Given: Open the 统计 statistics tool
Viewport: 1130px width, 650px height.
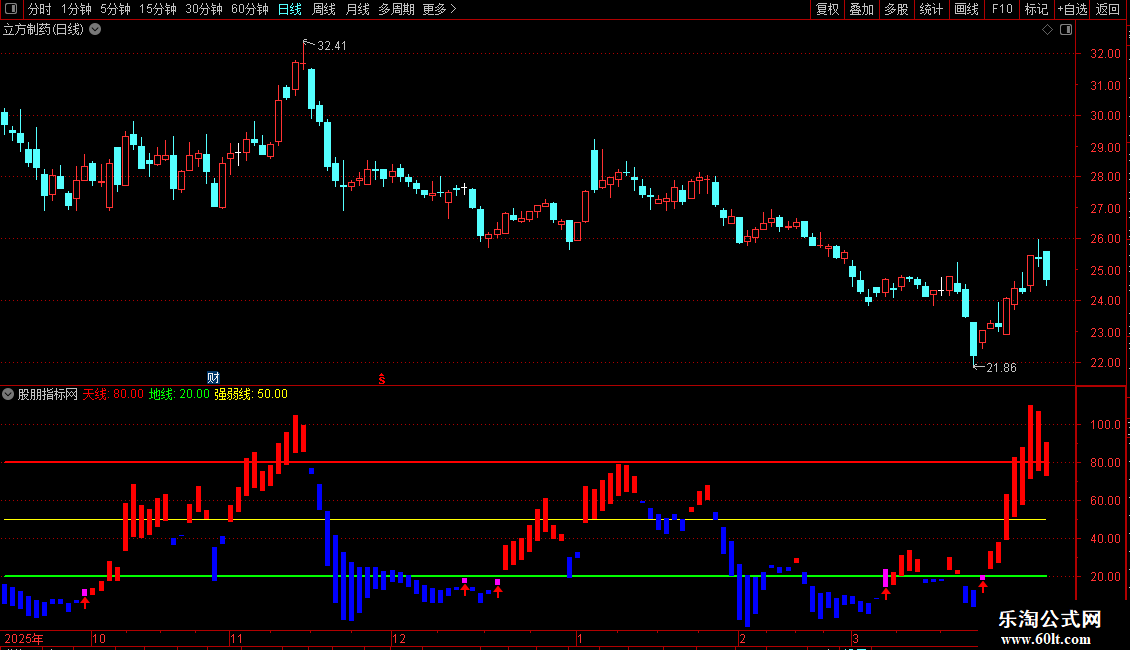Looking at the screenshot, I should pyautogui.click(x=930, y=9).
